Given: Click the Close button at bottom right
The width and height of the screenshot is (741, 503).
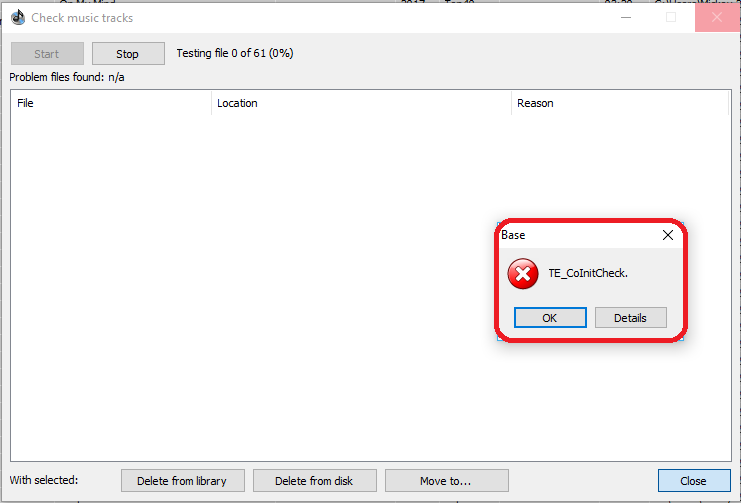Looking at the screenshot, I should pyautogui.click(x=694, y=481).
